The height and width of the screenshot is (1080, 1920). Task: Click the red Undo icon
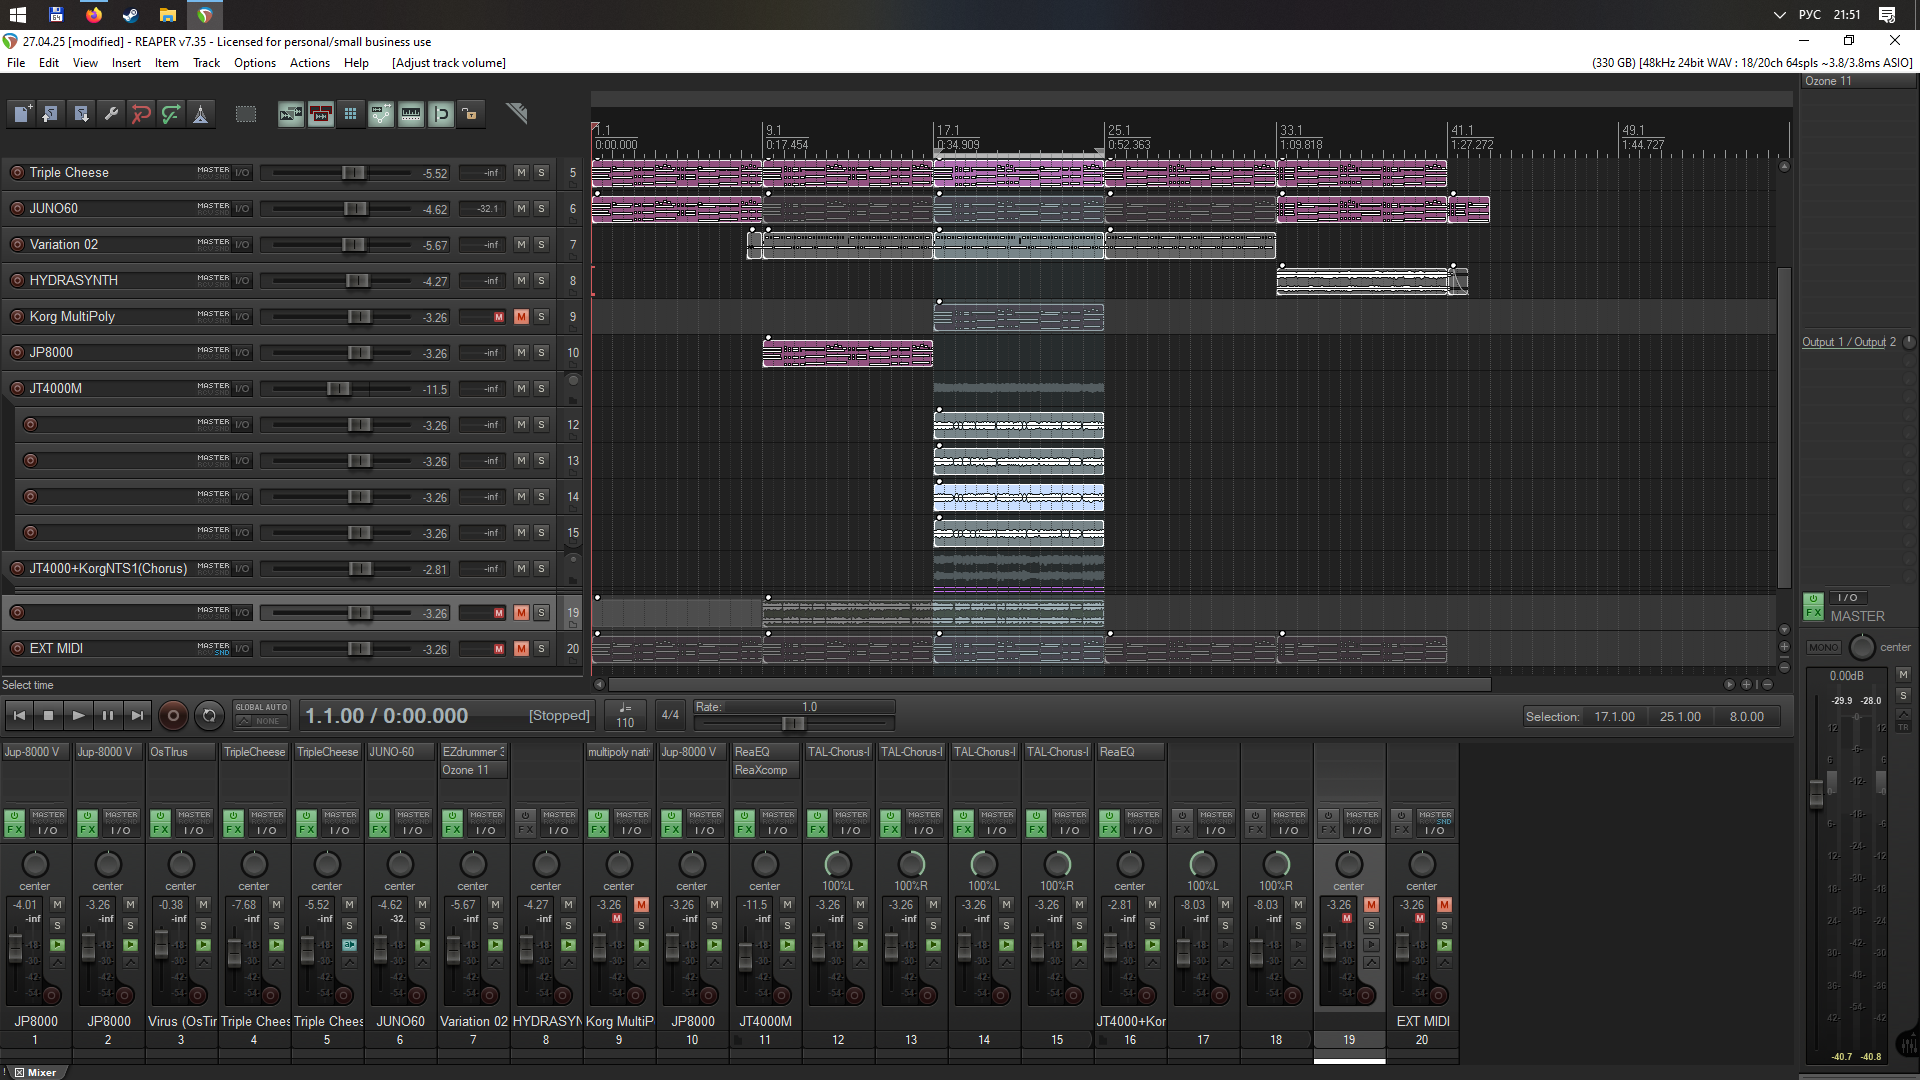[141, 114]
